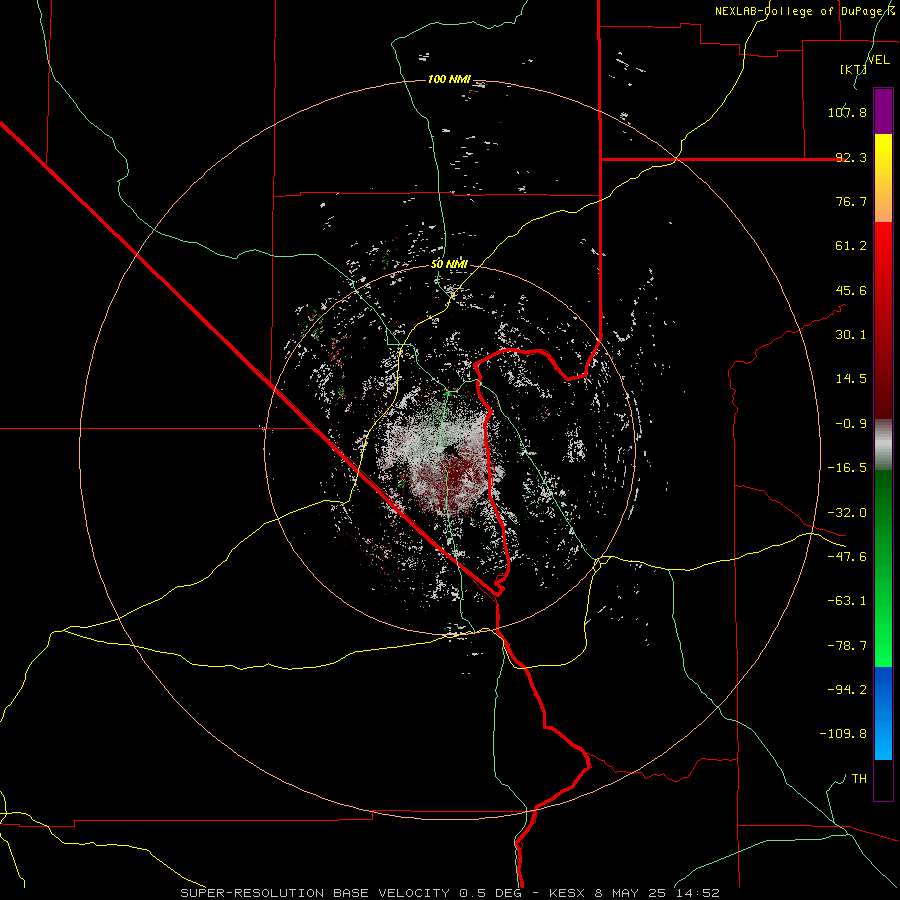The height and width of the screenshot is (900, 900).
Task: Click the -63.1 velocity legend value
Action: coord(847,601)
